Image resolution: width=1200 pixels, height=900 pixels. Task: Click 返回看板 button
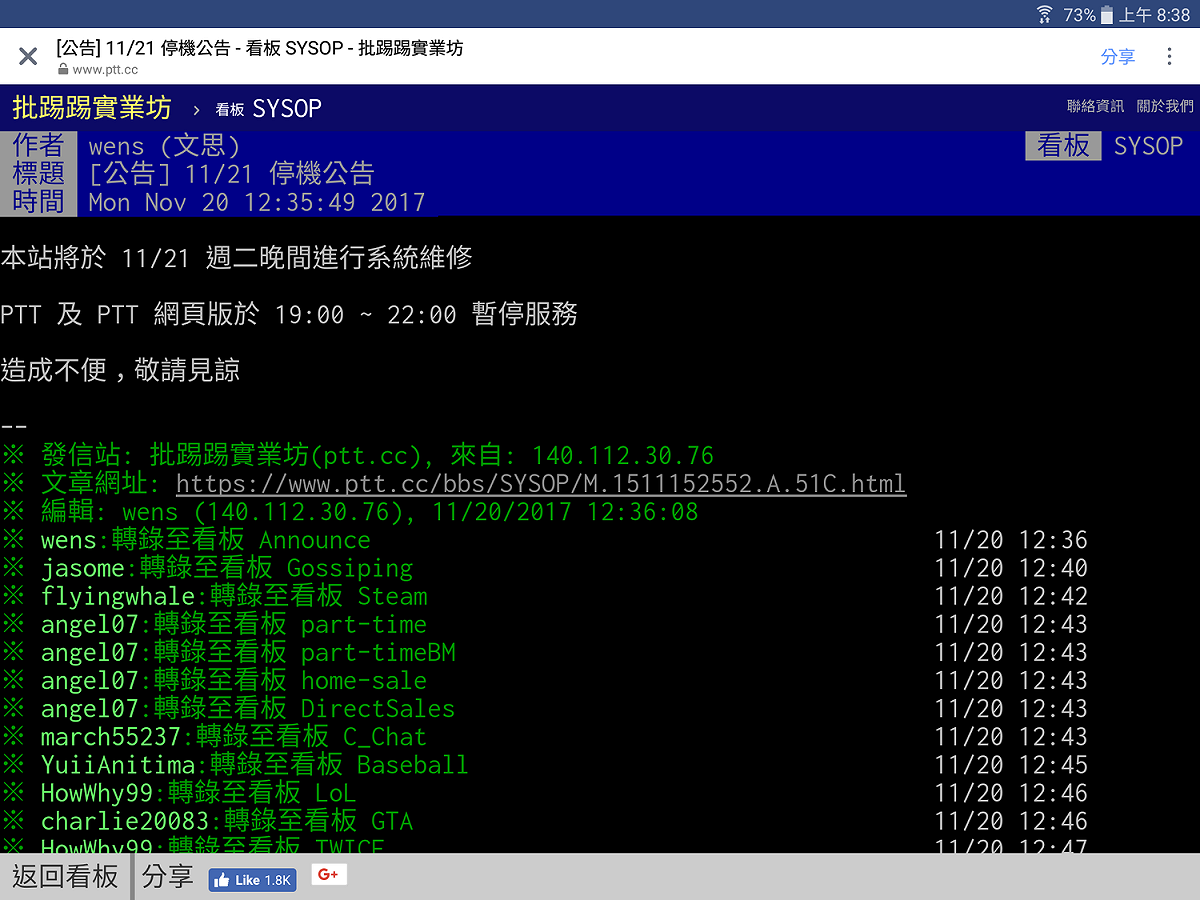pyautogui.click(x=65, y=877)
